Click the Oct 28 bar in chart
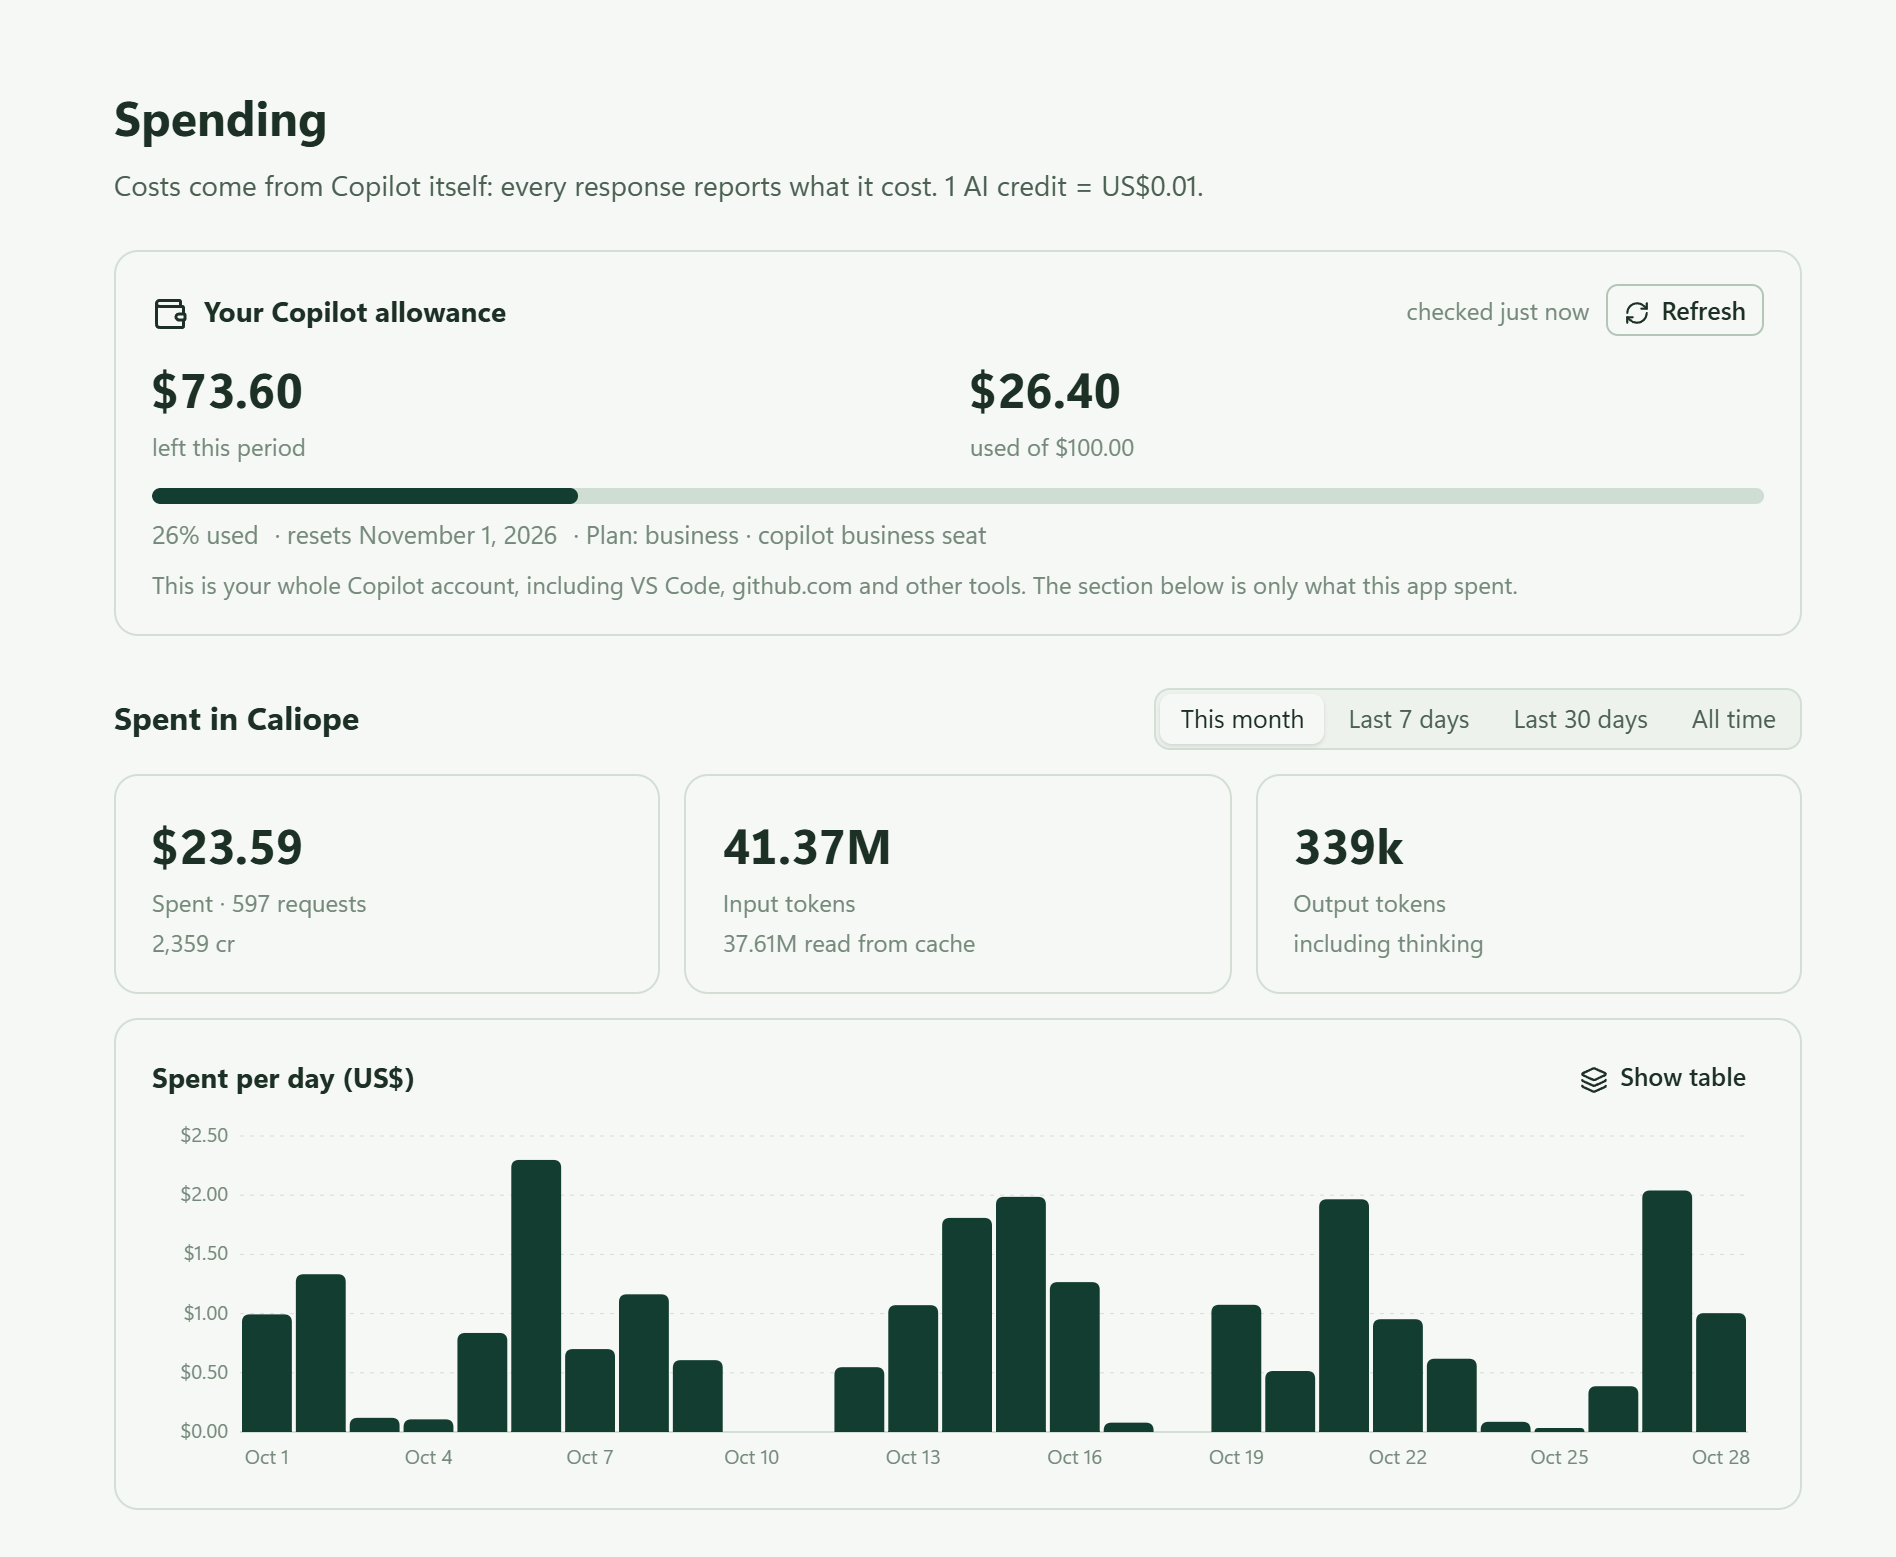 (x=1721, y=1372)
